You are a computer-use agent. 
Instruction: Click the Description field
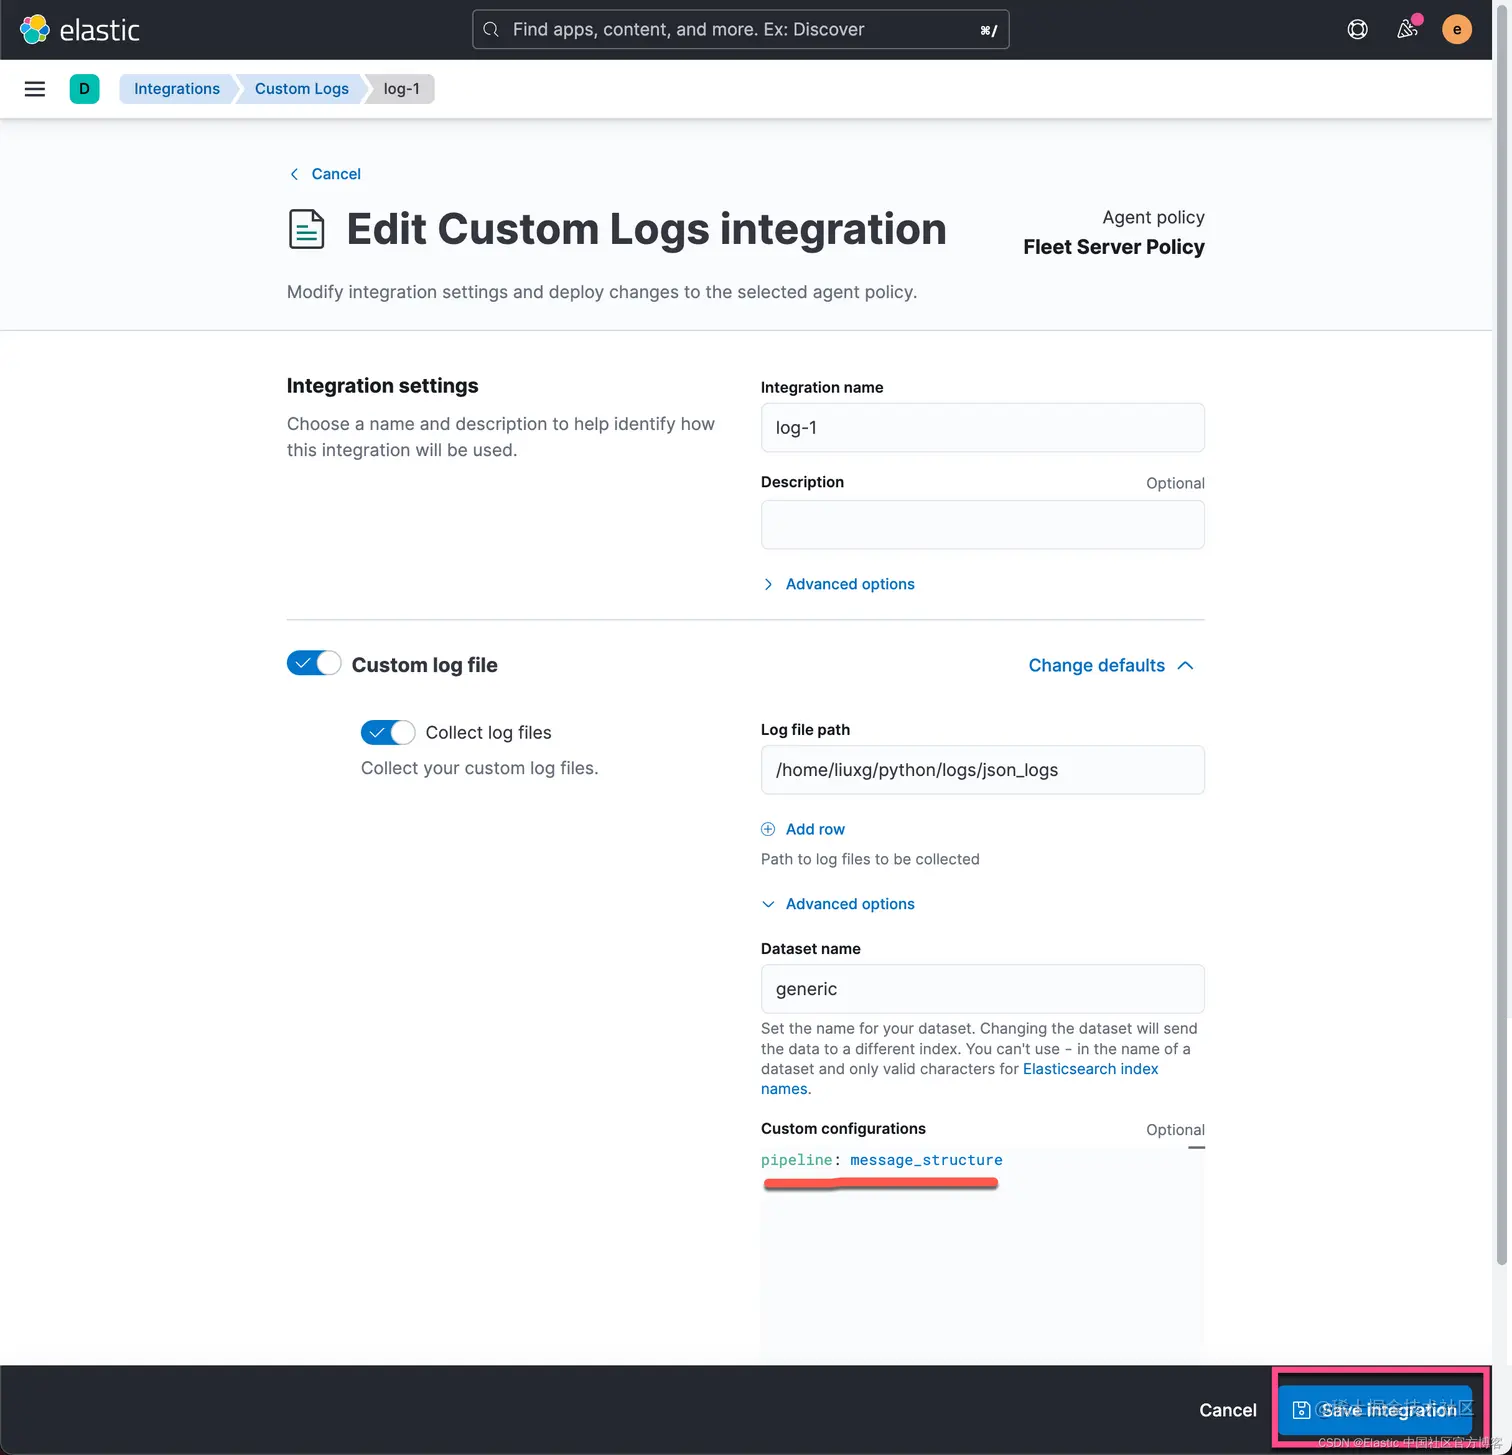tap(983, 525)
